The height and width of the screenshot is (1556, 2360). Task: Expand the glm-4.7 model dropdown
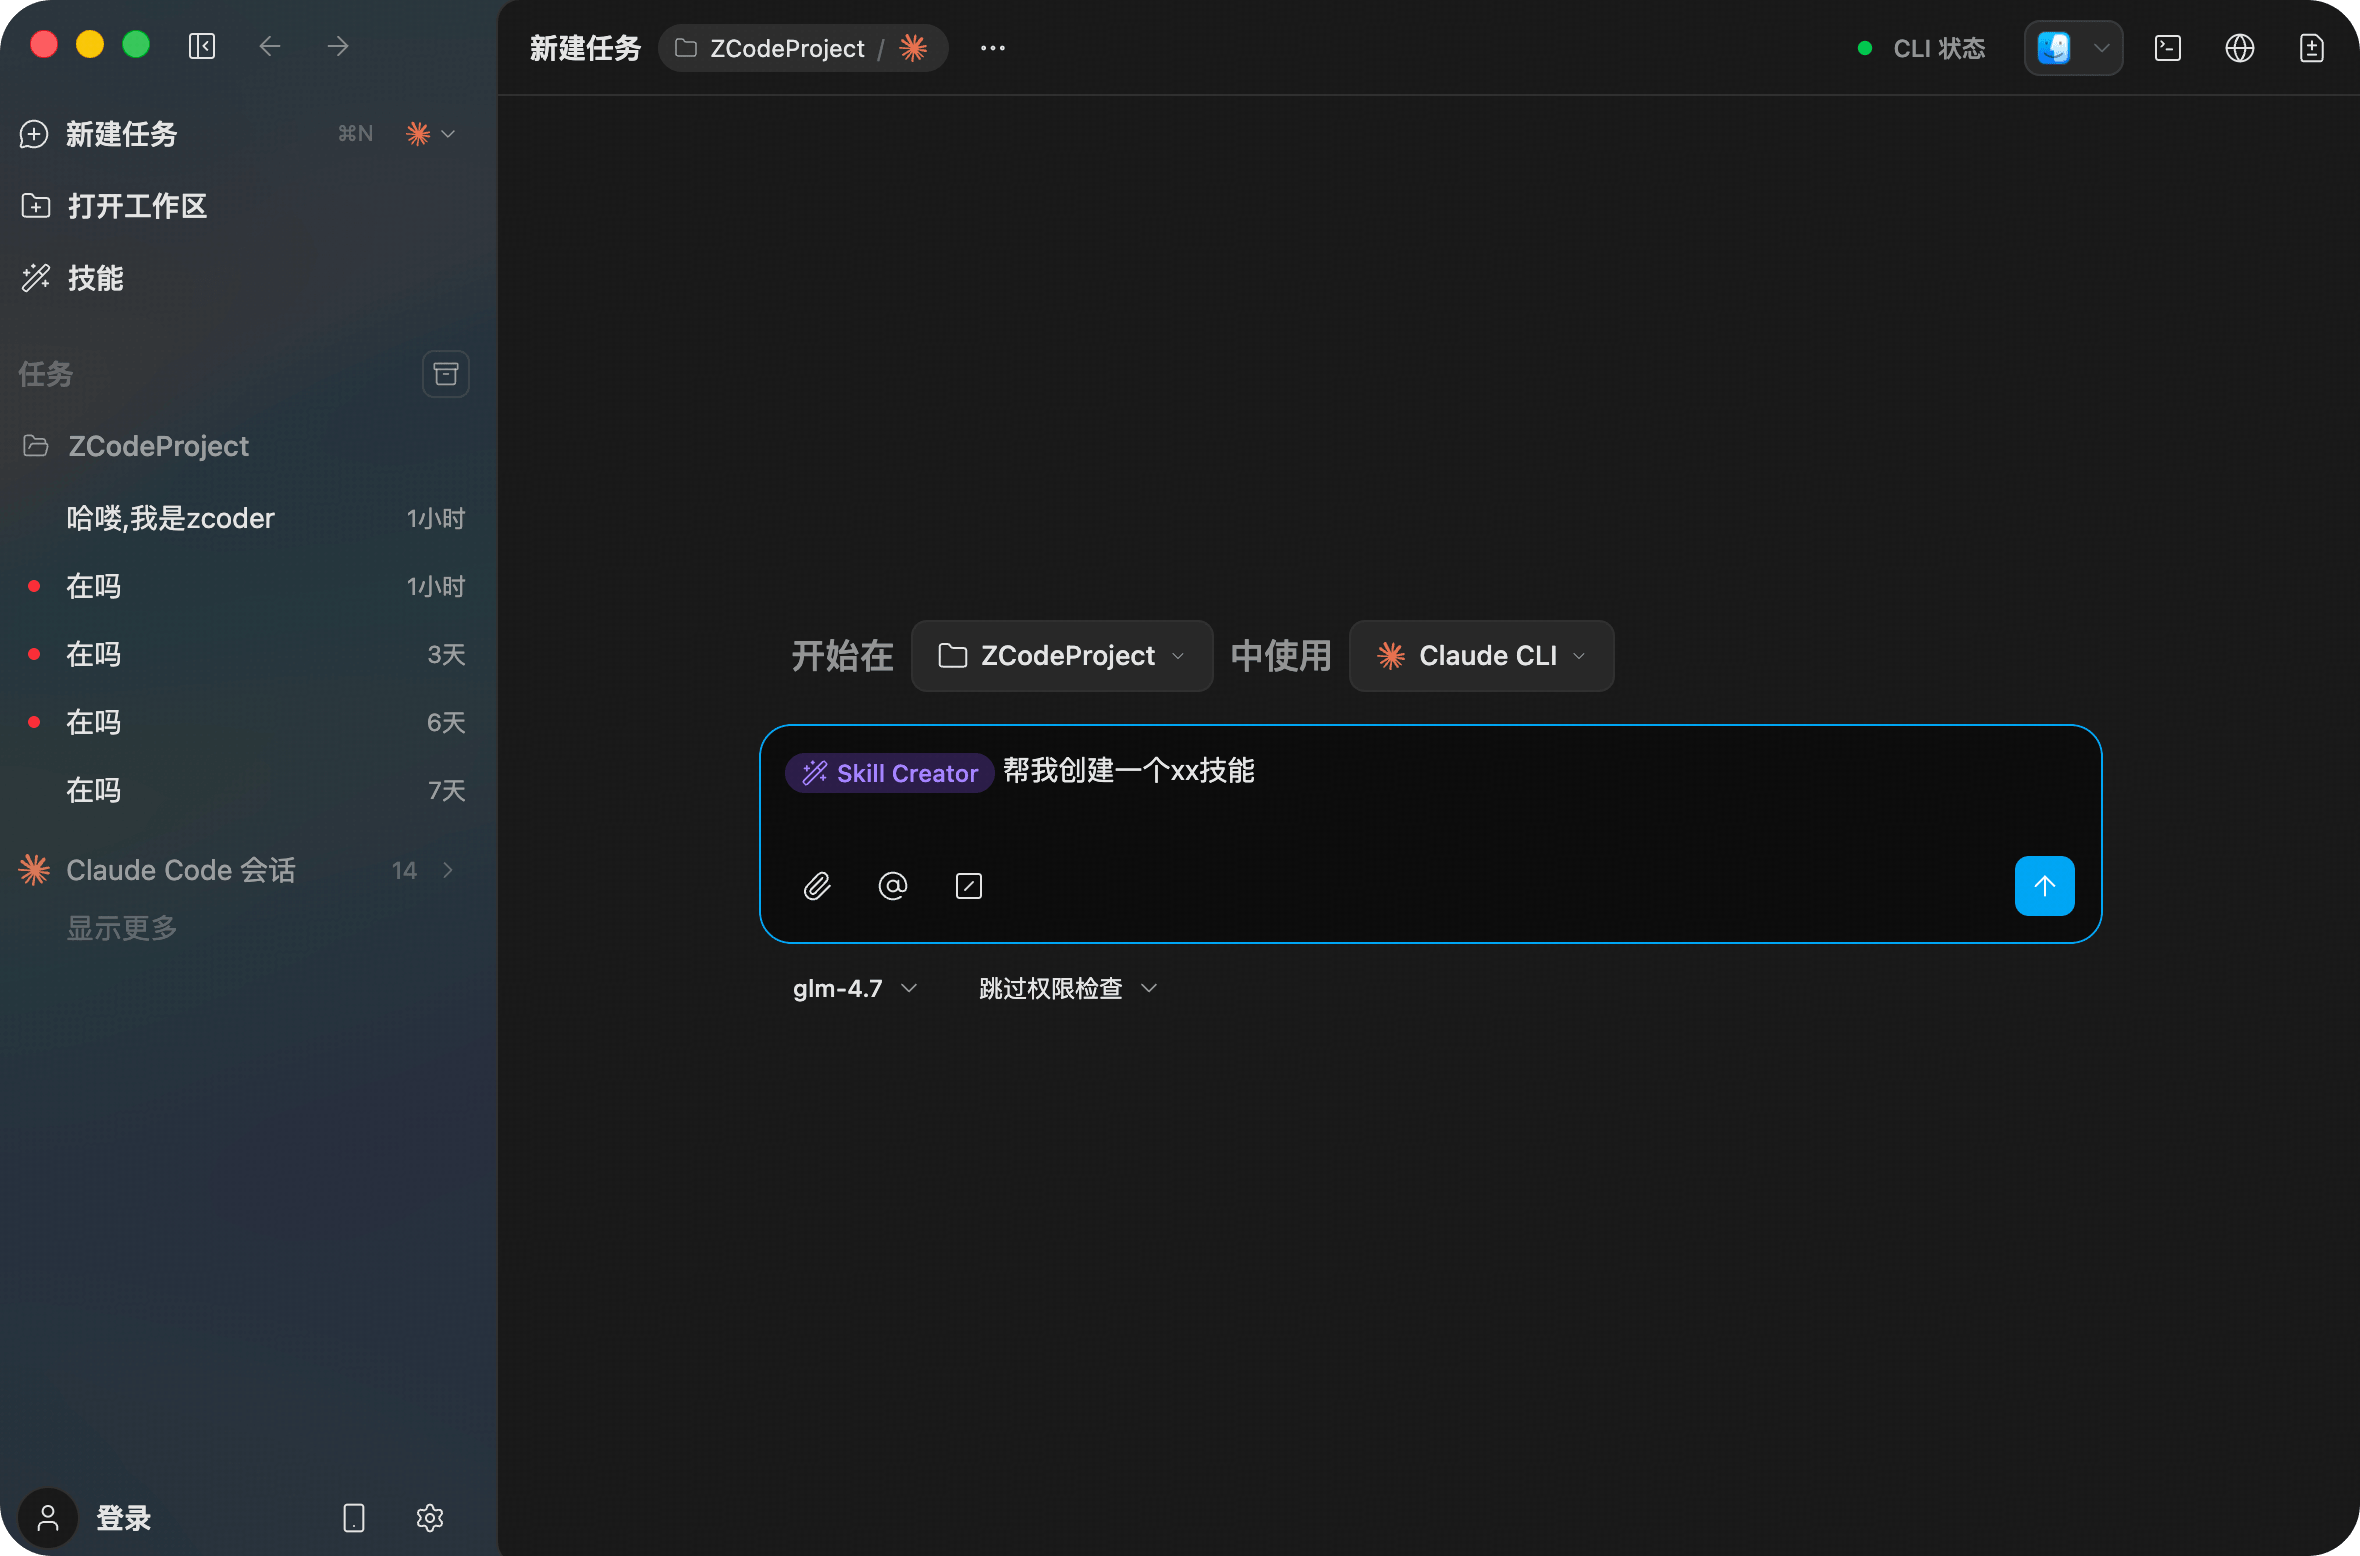(855, 989)
